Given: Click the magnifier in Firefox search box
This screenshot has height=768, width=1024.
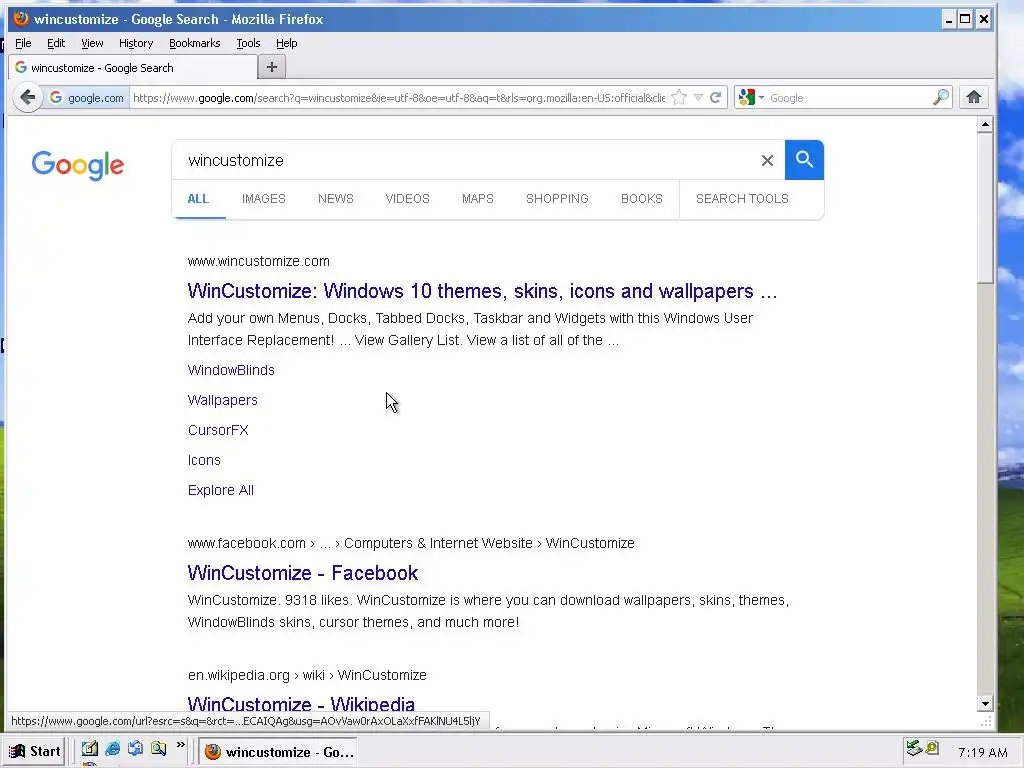Looking at the screenshot, I should [940, 98].
